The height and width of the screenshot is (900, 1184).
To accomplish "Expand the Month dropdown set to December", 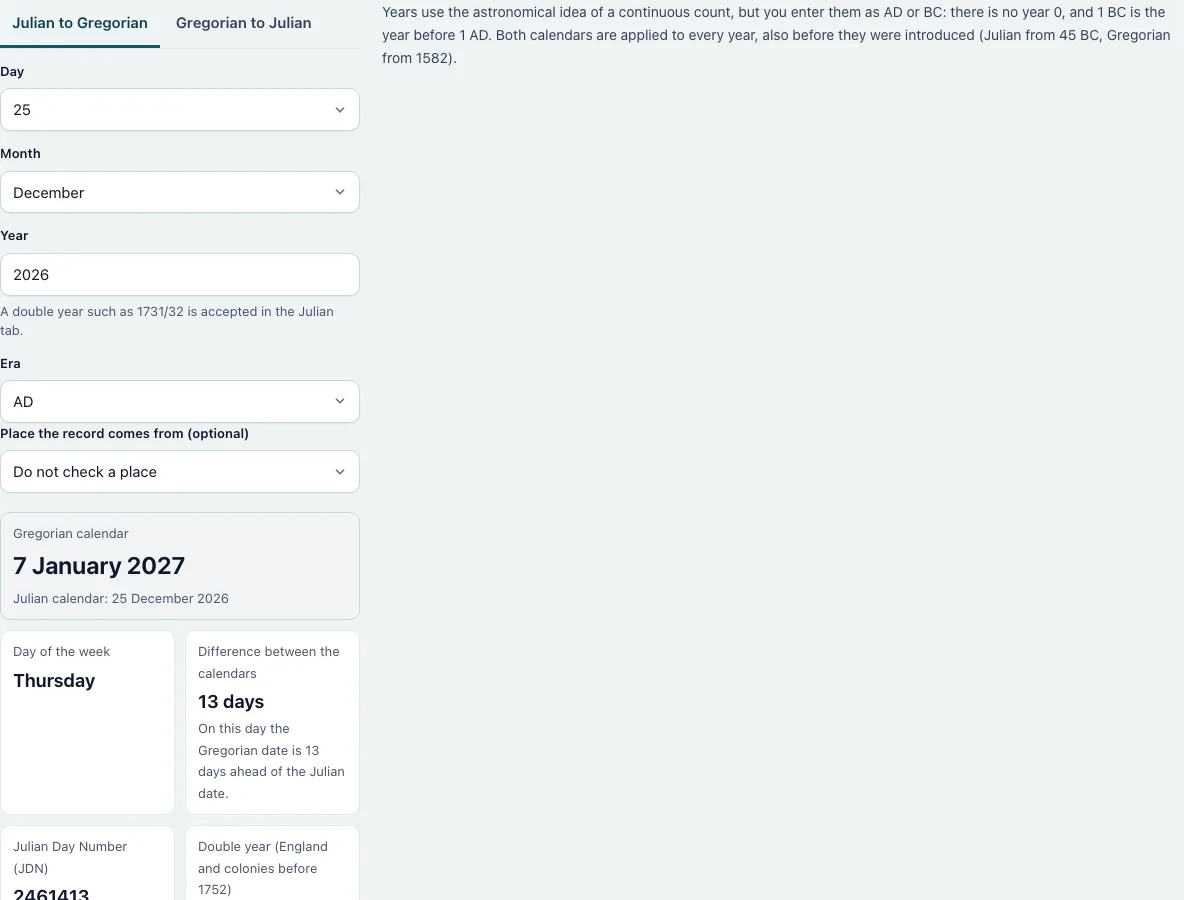I will (x=180, y=193).
